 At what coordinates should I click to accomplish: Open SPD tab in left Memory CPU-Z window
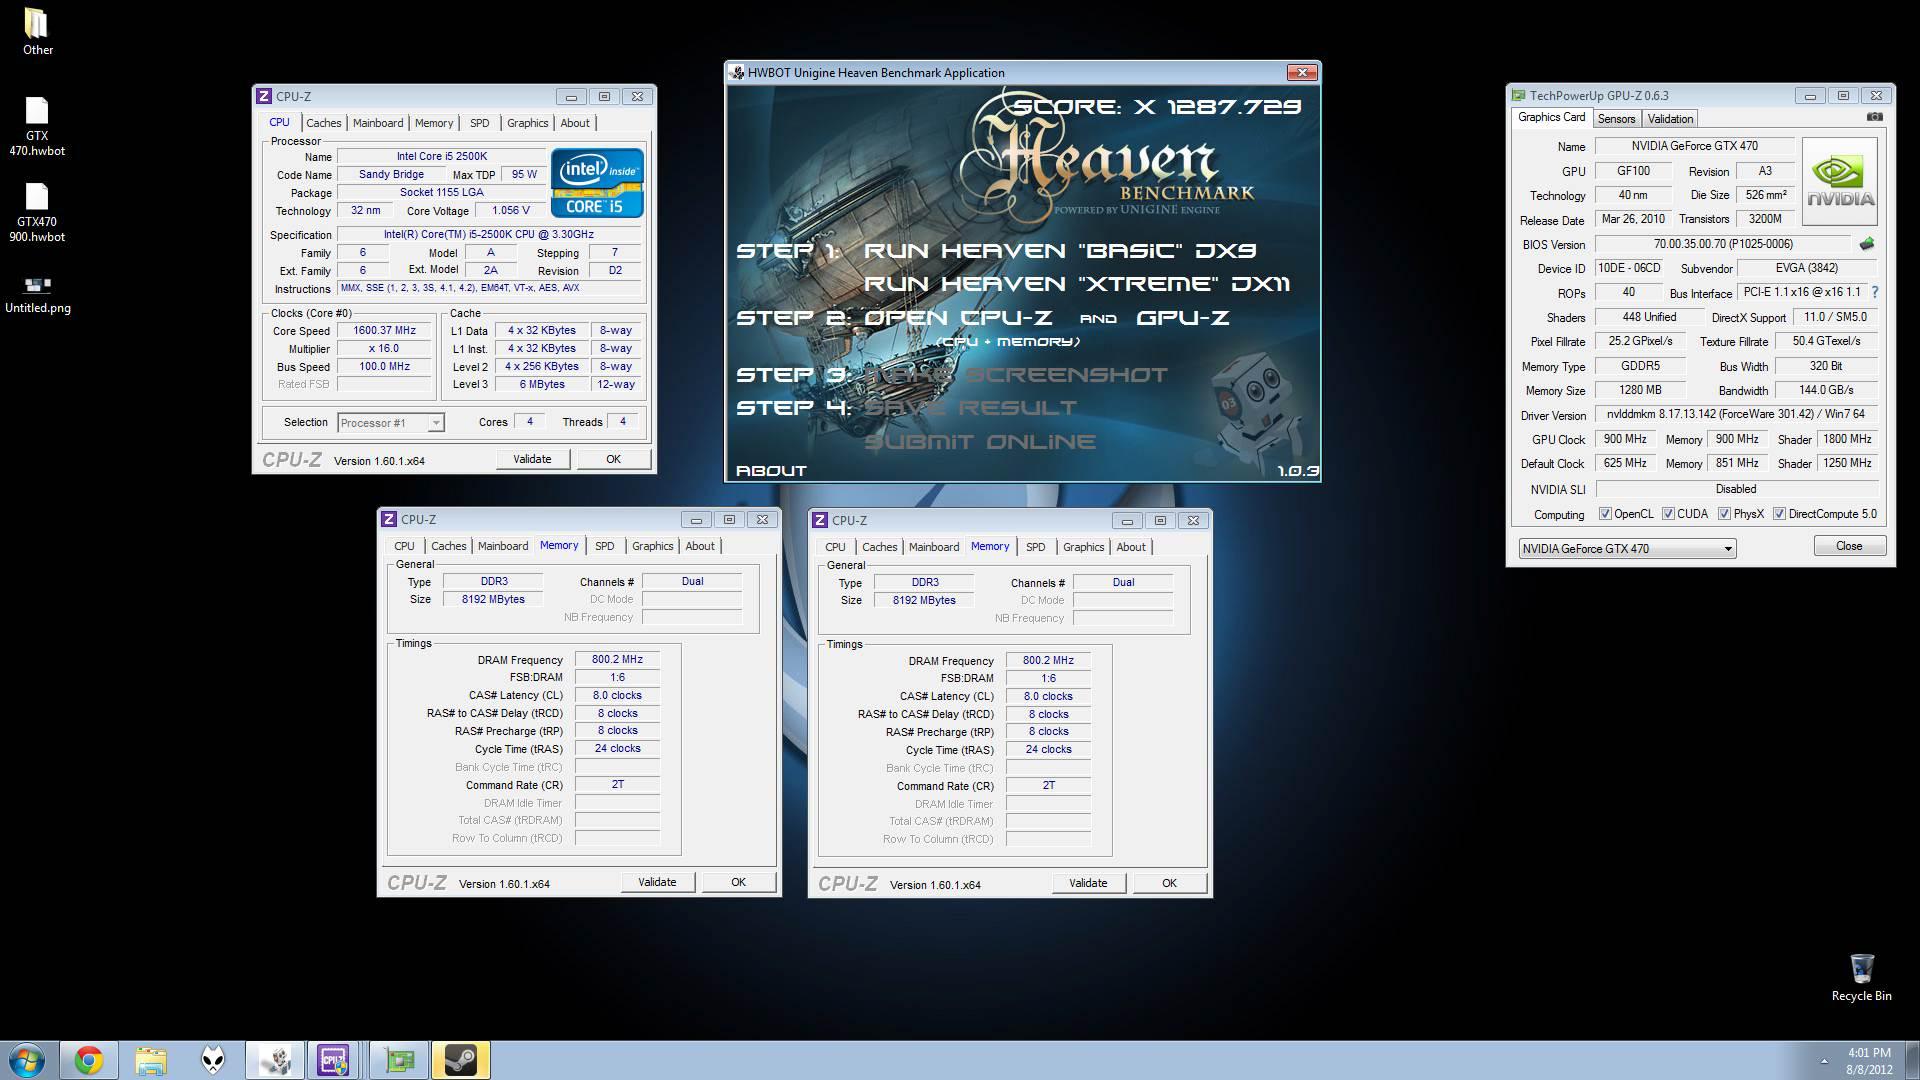(x=604, y=546)
